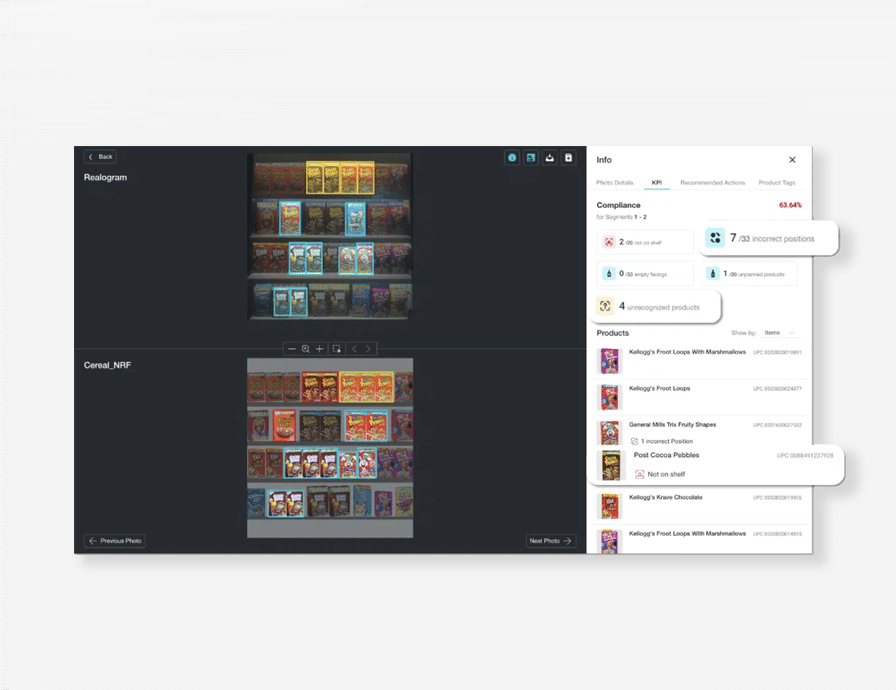
Task: Click the Cereal_NRF planogram image
Action: [330, 448]
